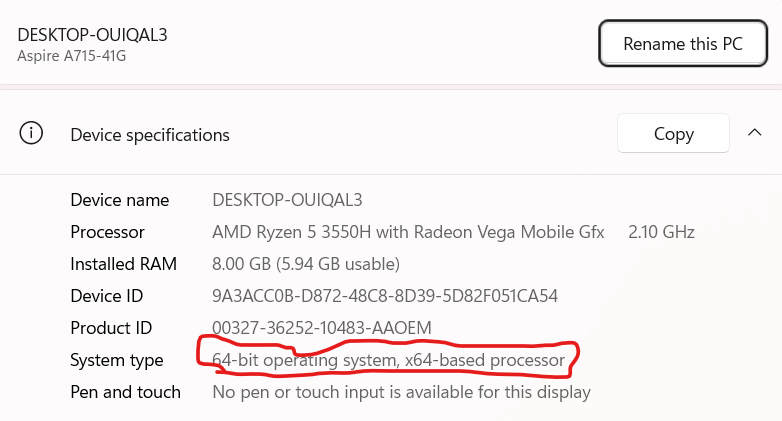Screen dimensions: 782x421
Task: Click the DESKTOP-OUIQAL3 PC name heading
Action: [x=92, y=34]
